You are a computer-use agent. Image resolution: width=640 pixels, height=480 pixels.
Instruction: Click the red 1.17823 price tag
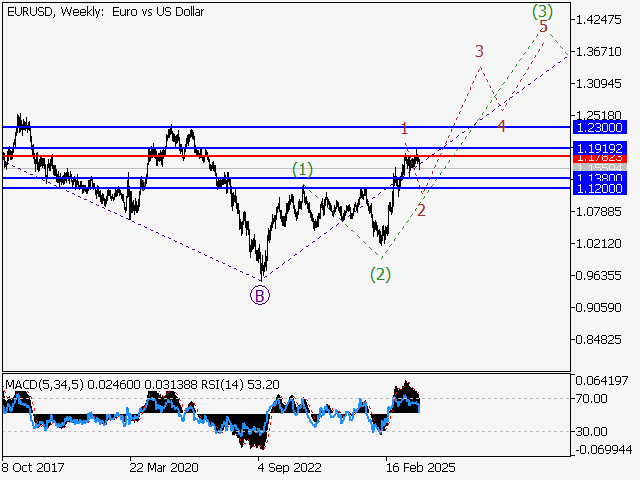pos(600,157)
